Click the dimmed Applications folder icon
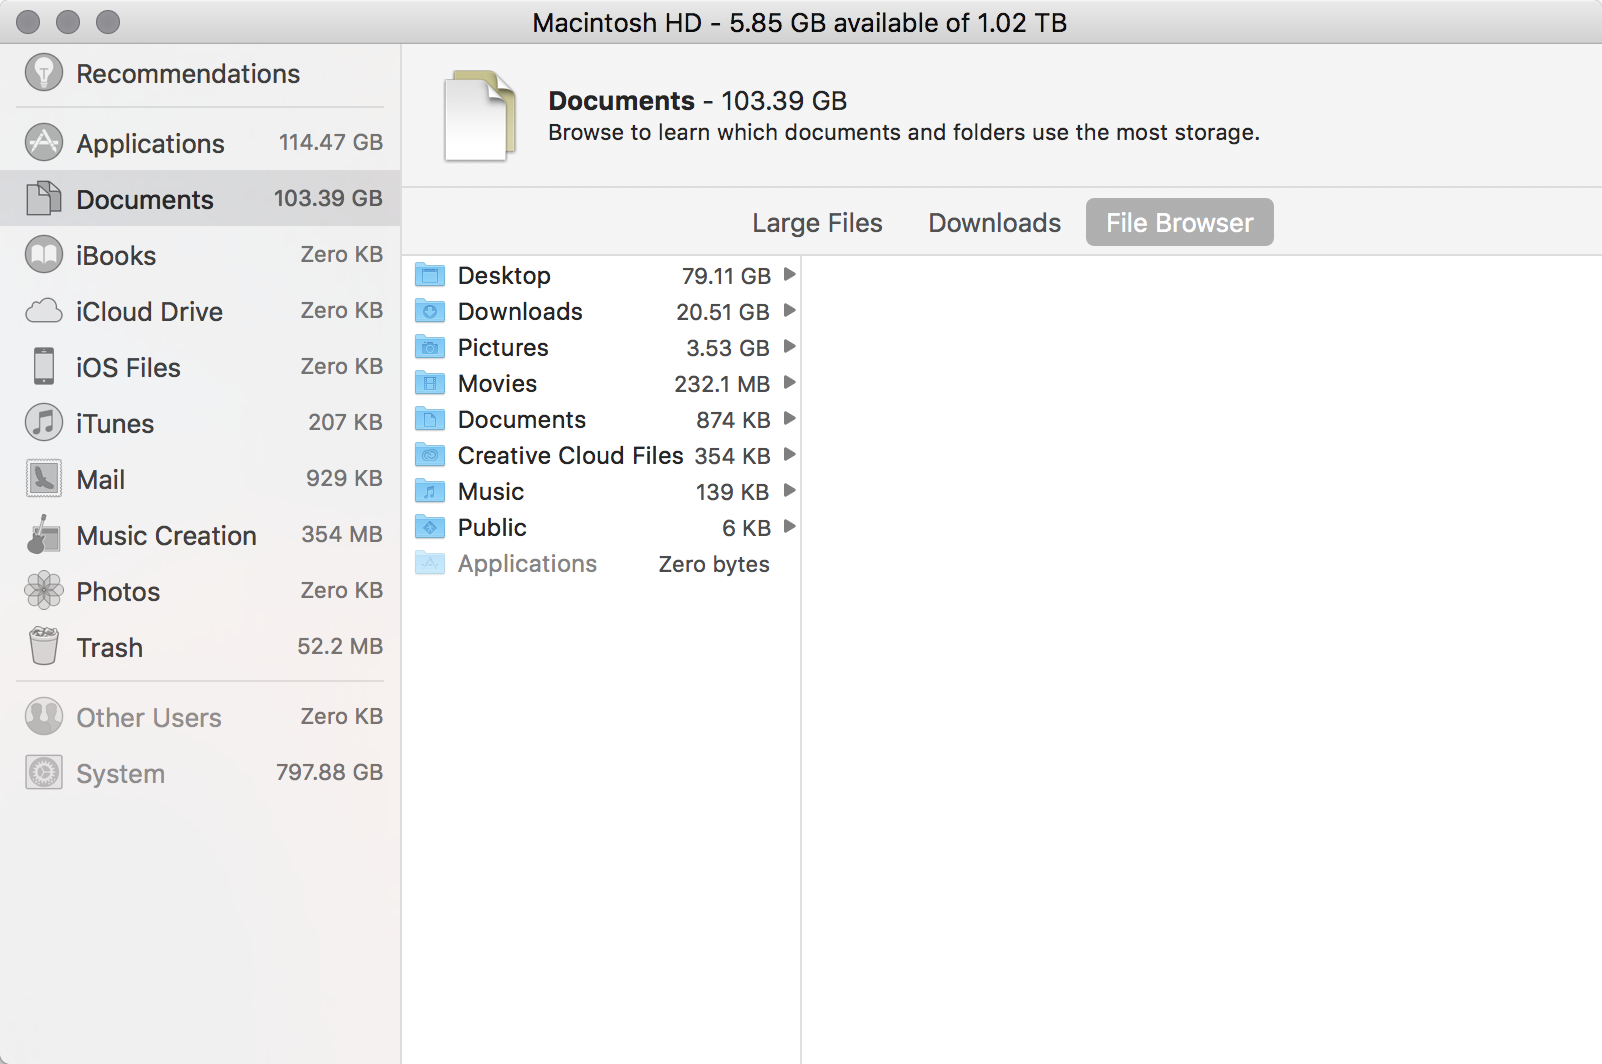Viewport: 1602px width, 1064px height. click(x=430, y=563)
